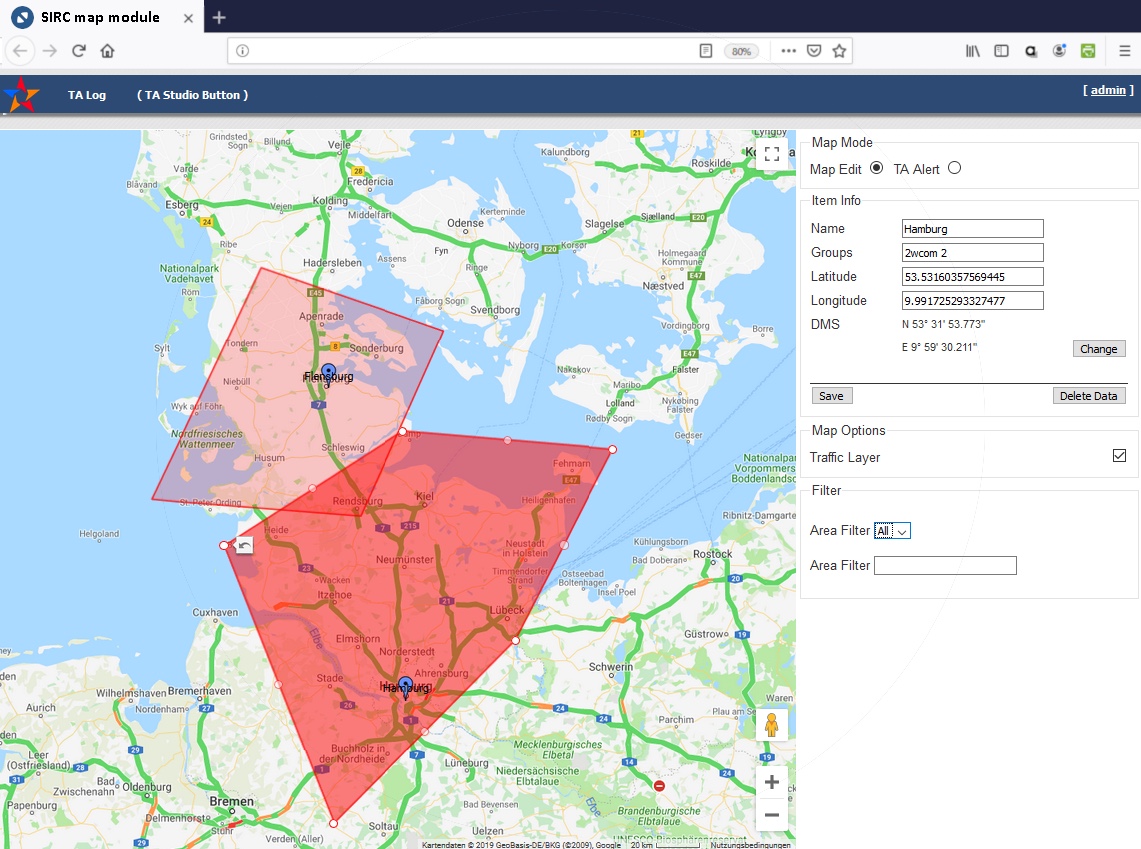Click the SIRC star logo
The image size is (1141, 849).
click(22, 94)
